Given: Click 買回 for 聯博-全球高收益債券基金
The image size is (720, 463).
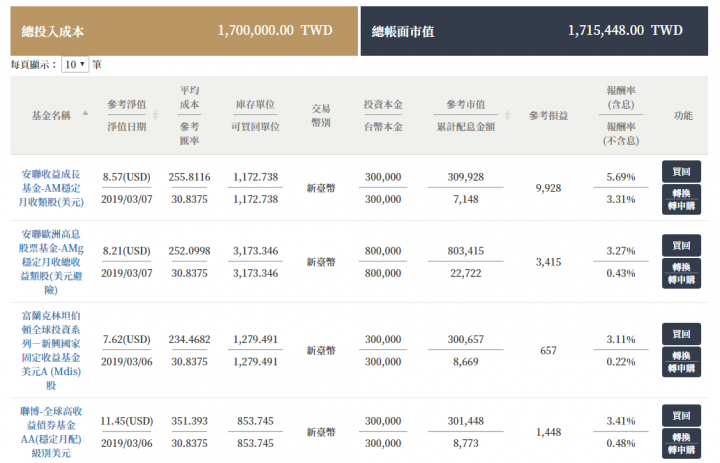Looking at the screenshot, I should pos(681,415).
